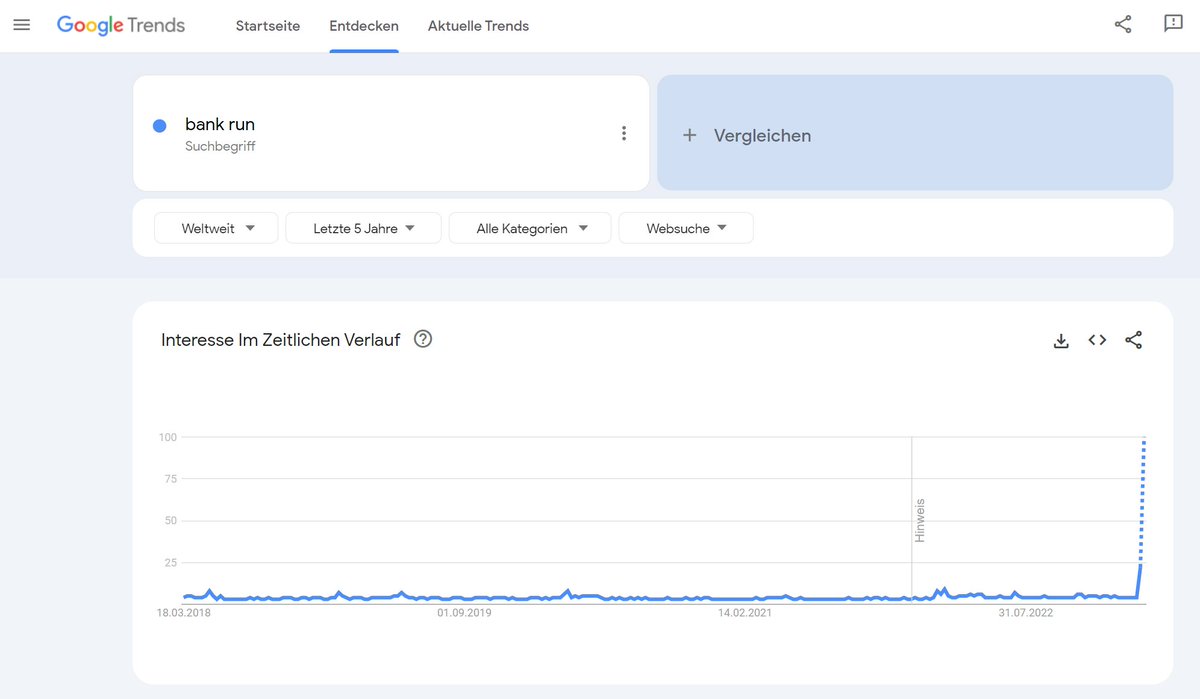Click the Suchbegriff label under bank run
This screenshot has height=699, width=1200.
pyautogui.click(x=220, y=146)
